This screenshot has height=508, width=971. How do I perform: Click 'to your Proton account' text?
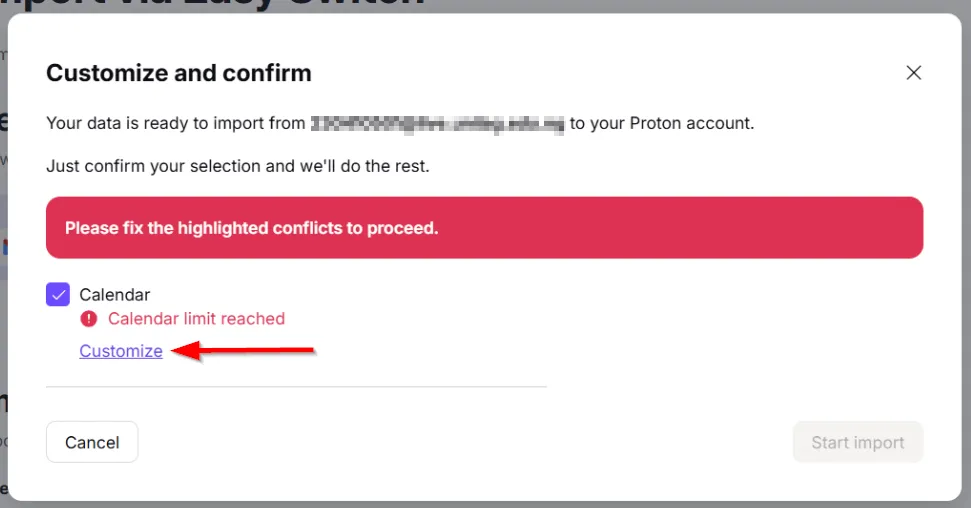(661, 124)
